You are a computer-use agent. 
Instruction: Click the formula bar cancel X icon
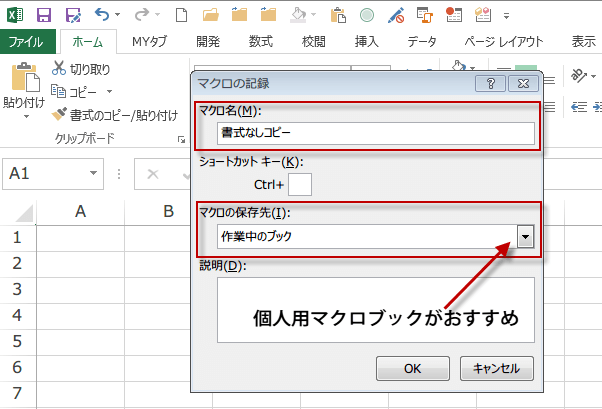point(153,174)
